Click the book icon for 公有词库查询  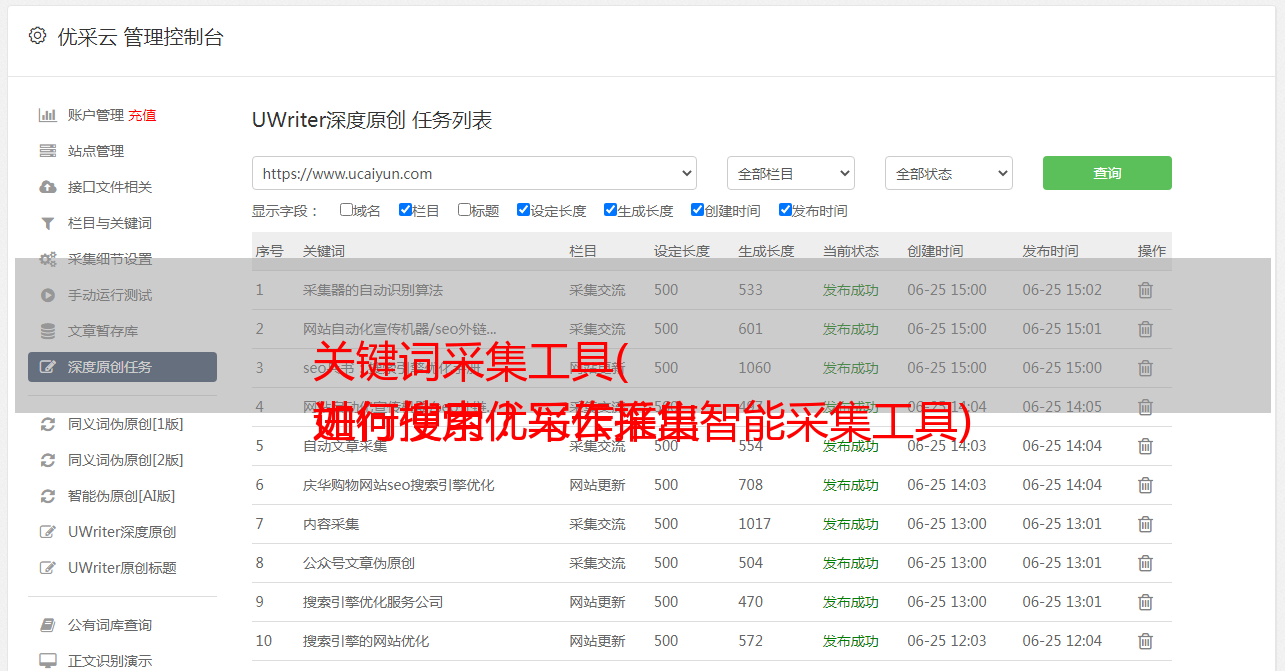[x=47, y=625]
